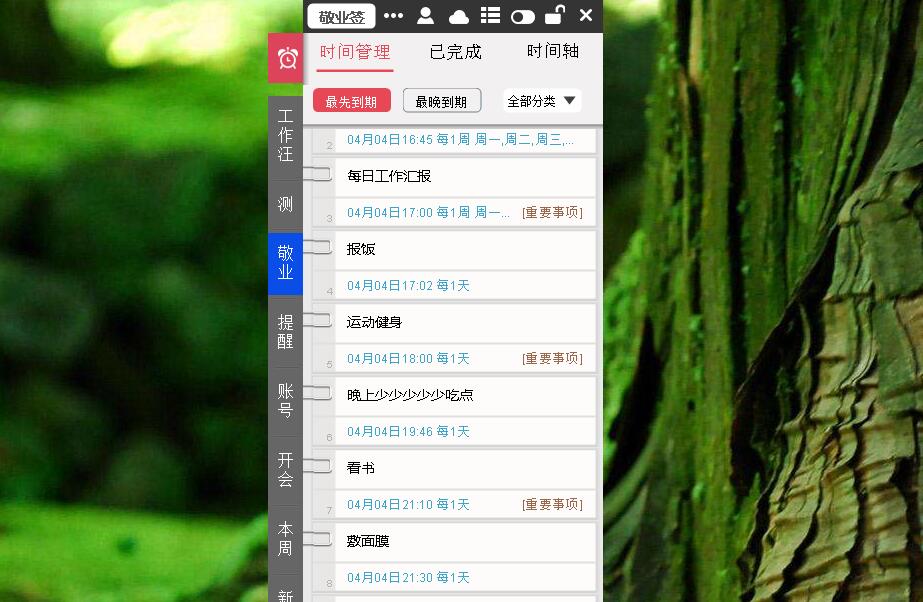Click the cloud sync icon
The image size is (923, 602).
[x=459, y=17]
